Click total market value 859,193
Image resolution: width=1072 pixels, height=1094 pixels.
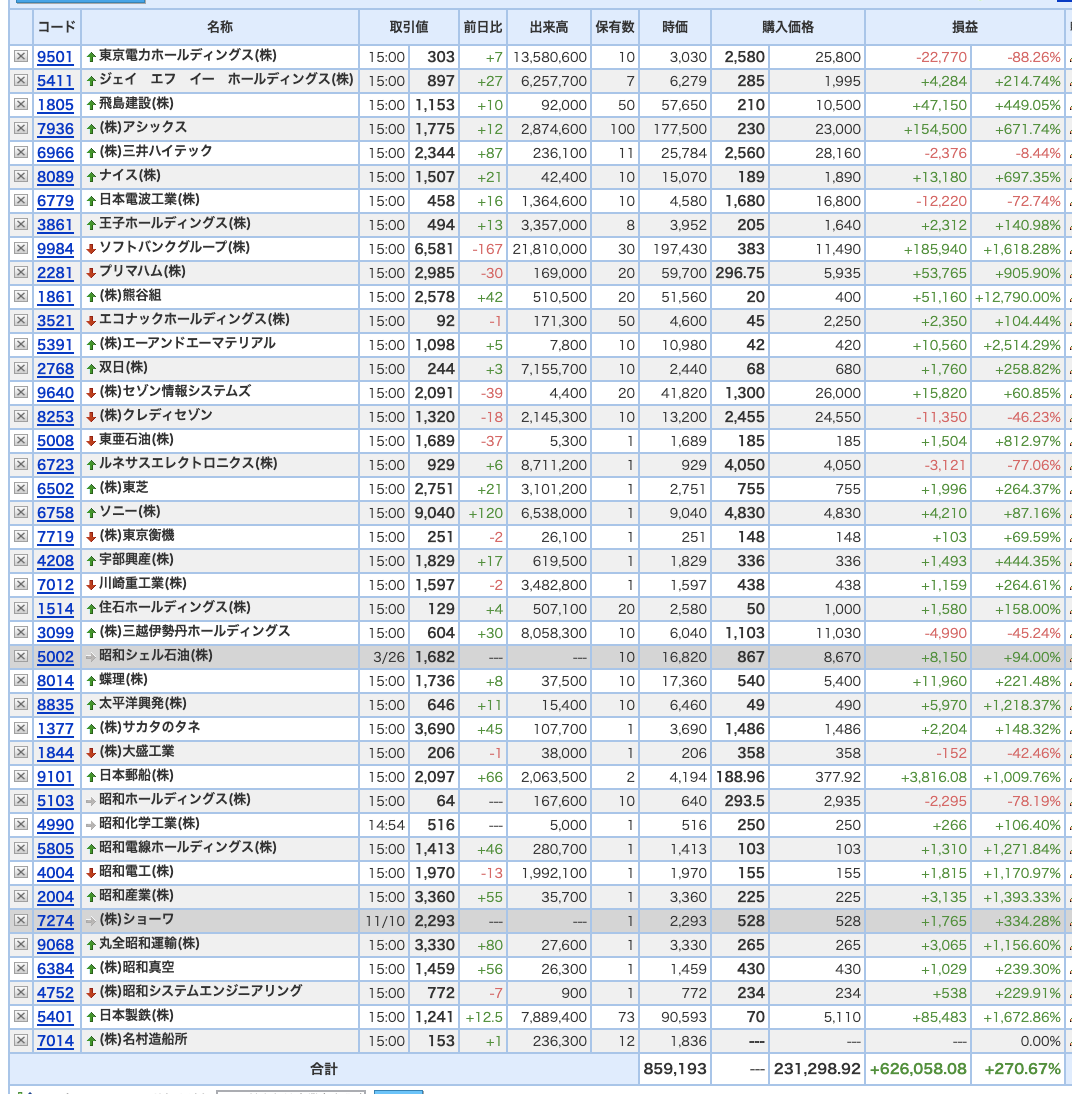pos(675,1069)
